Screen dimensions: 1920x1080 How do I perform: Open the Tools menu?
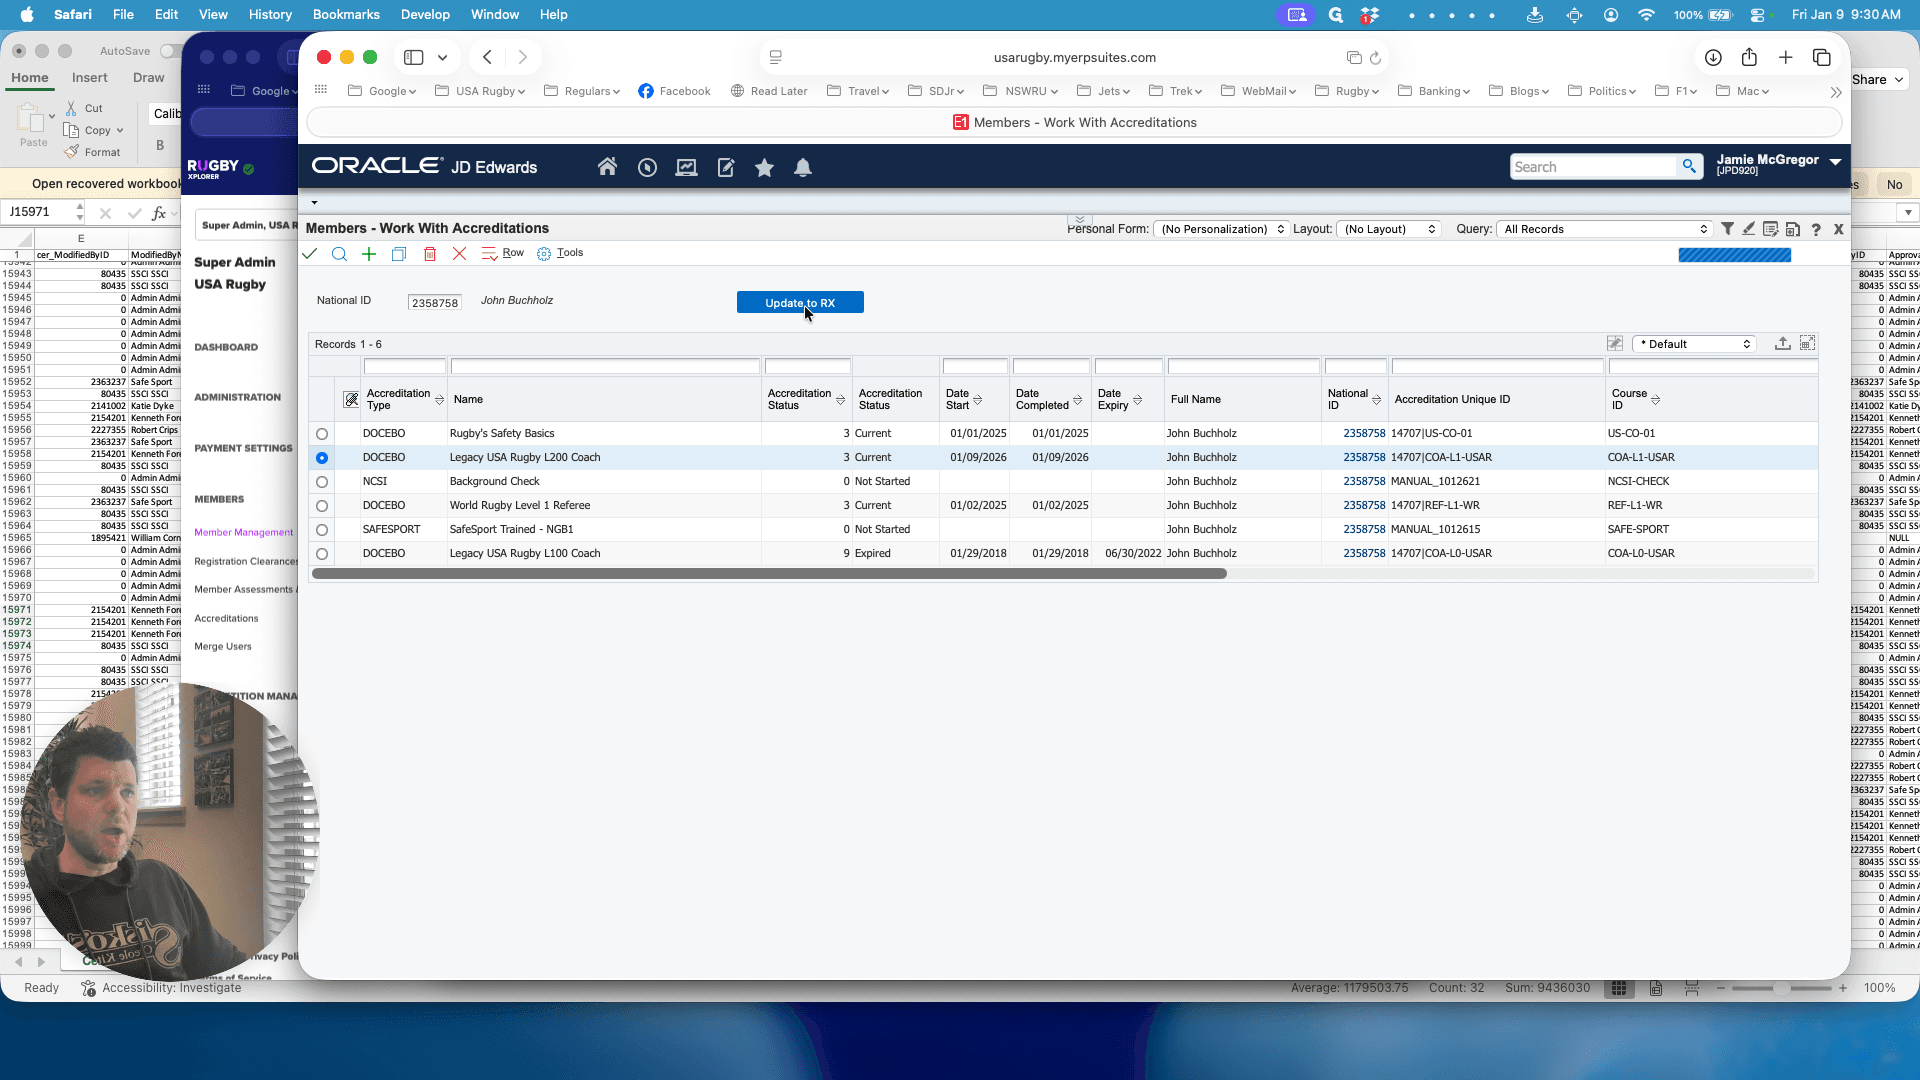pos(560,253)
